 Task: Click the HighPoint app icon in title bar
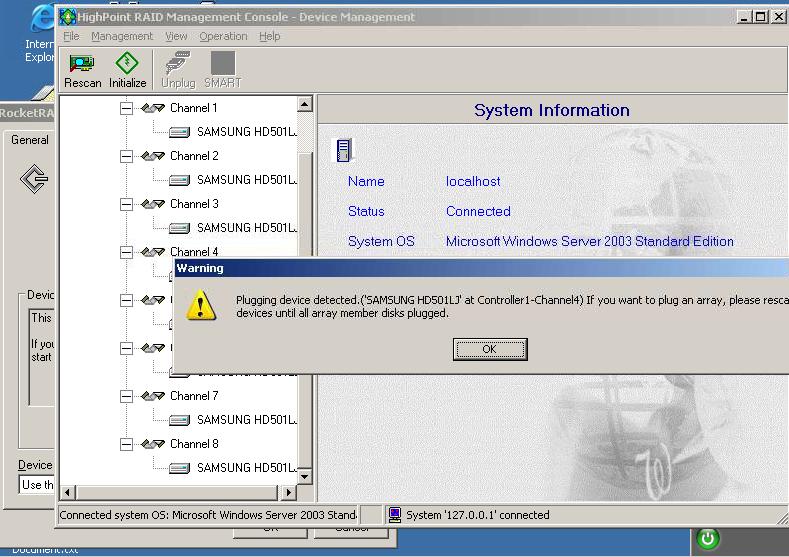pyautogui.click(x=67, y=17)
